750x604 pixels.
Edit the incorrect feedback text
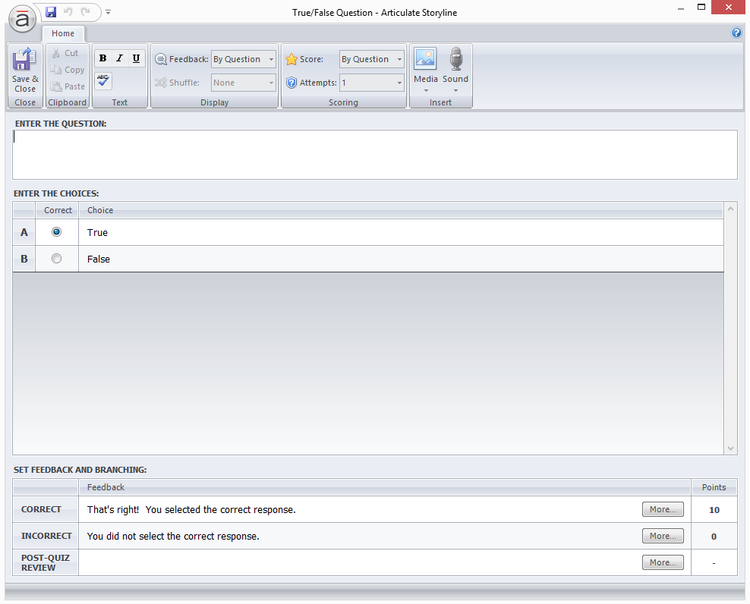click(x=173, y=537)
